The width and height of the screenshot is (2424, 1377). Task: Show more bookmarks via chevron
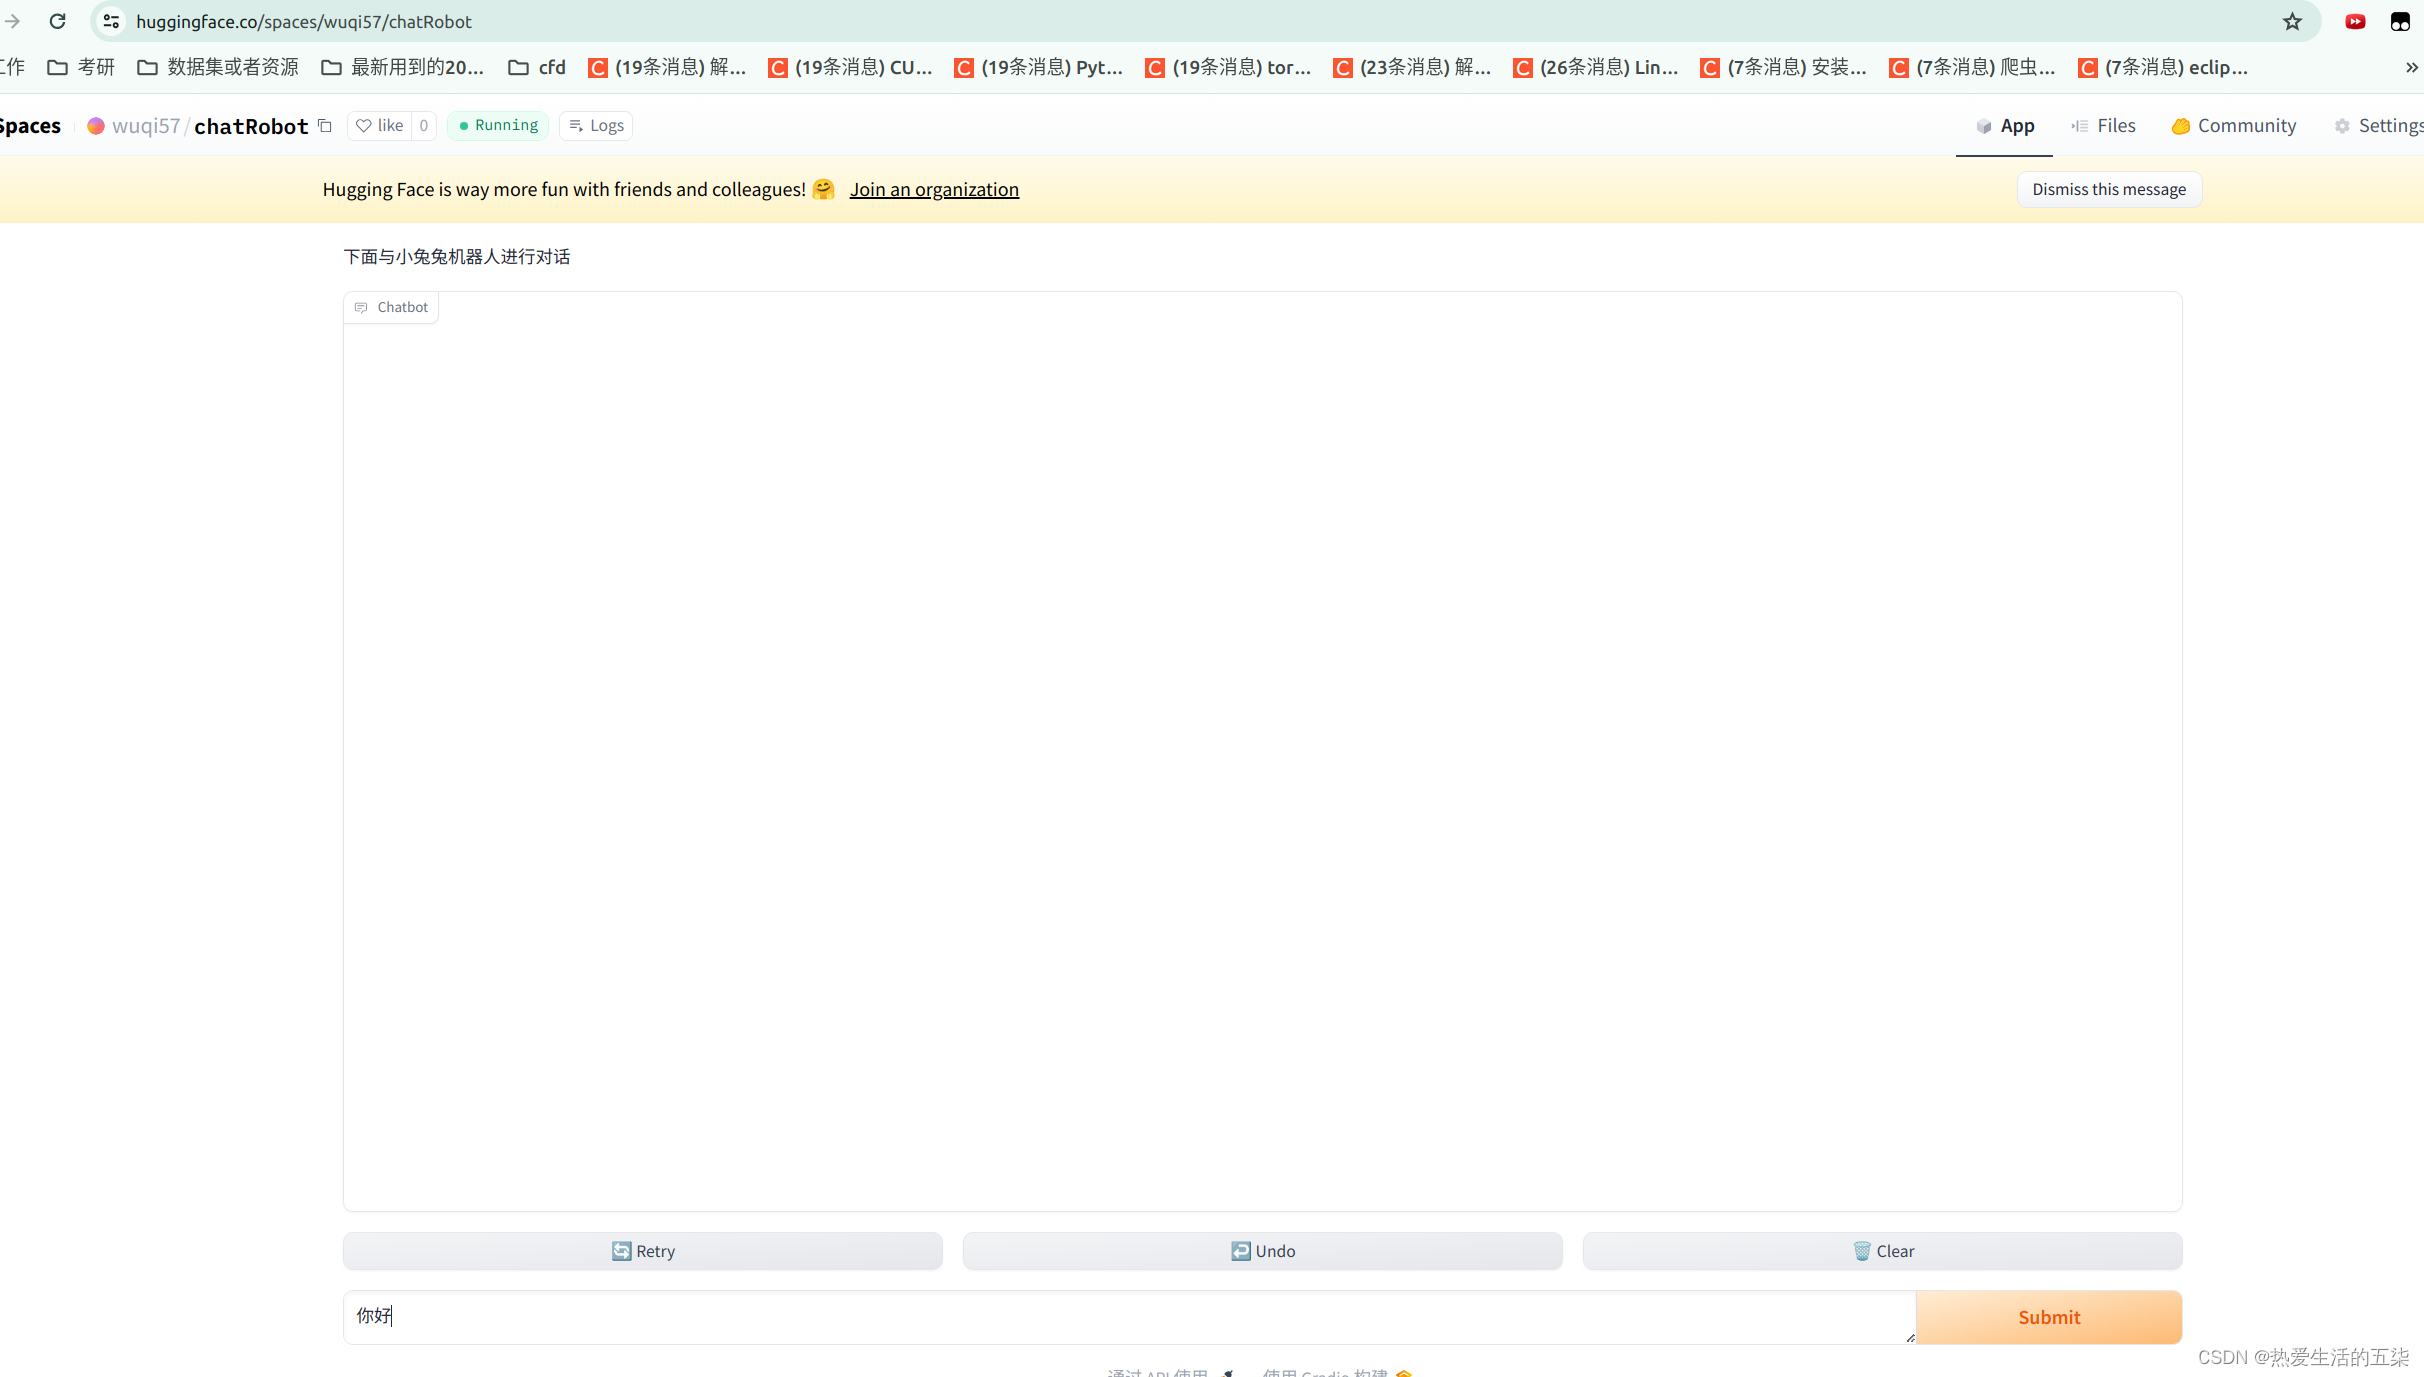tap(2411, 67)
